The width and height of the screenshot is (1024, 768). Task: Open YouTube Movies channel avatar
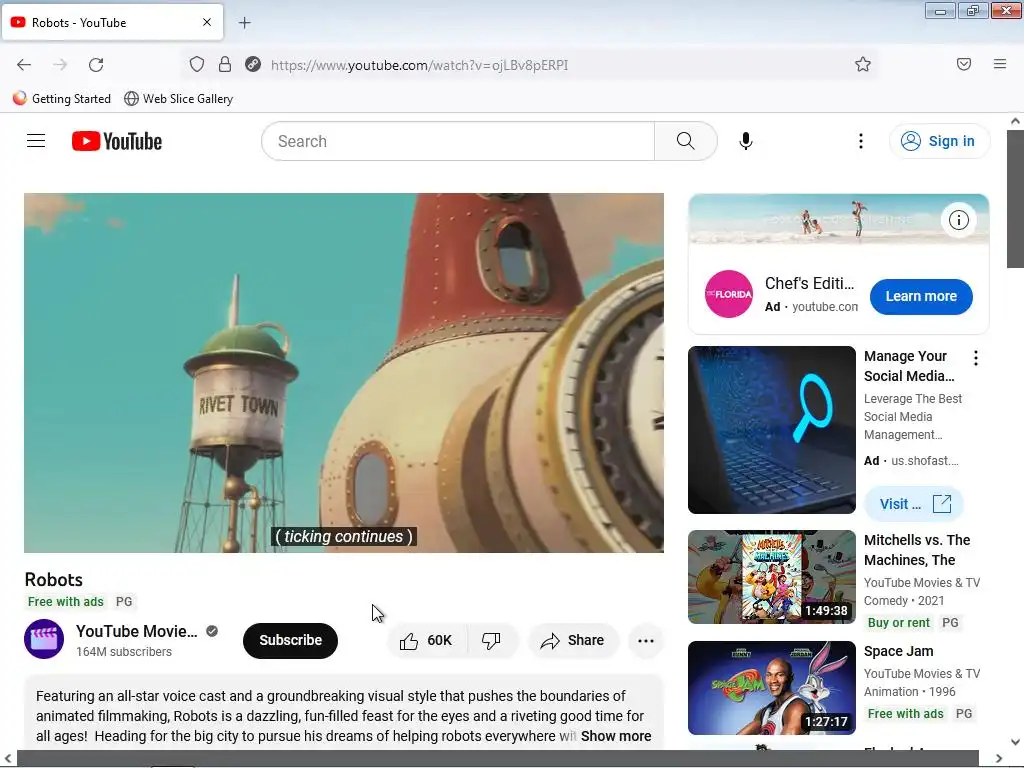44,639
